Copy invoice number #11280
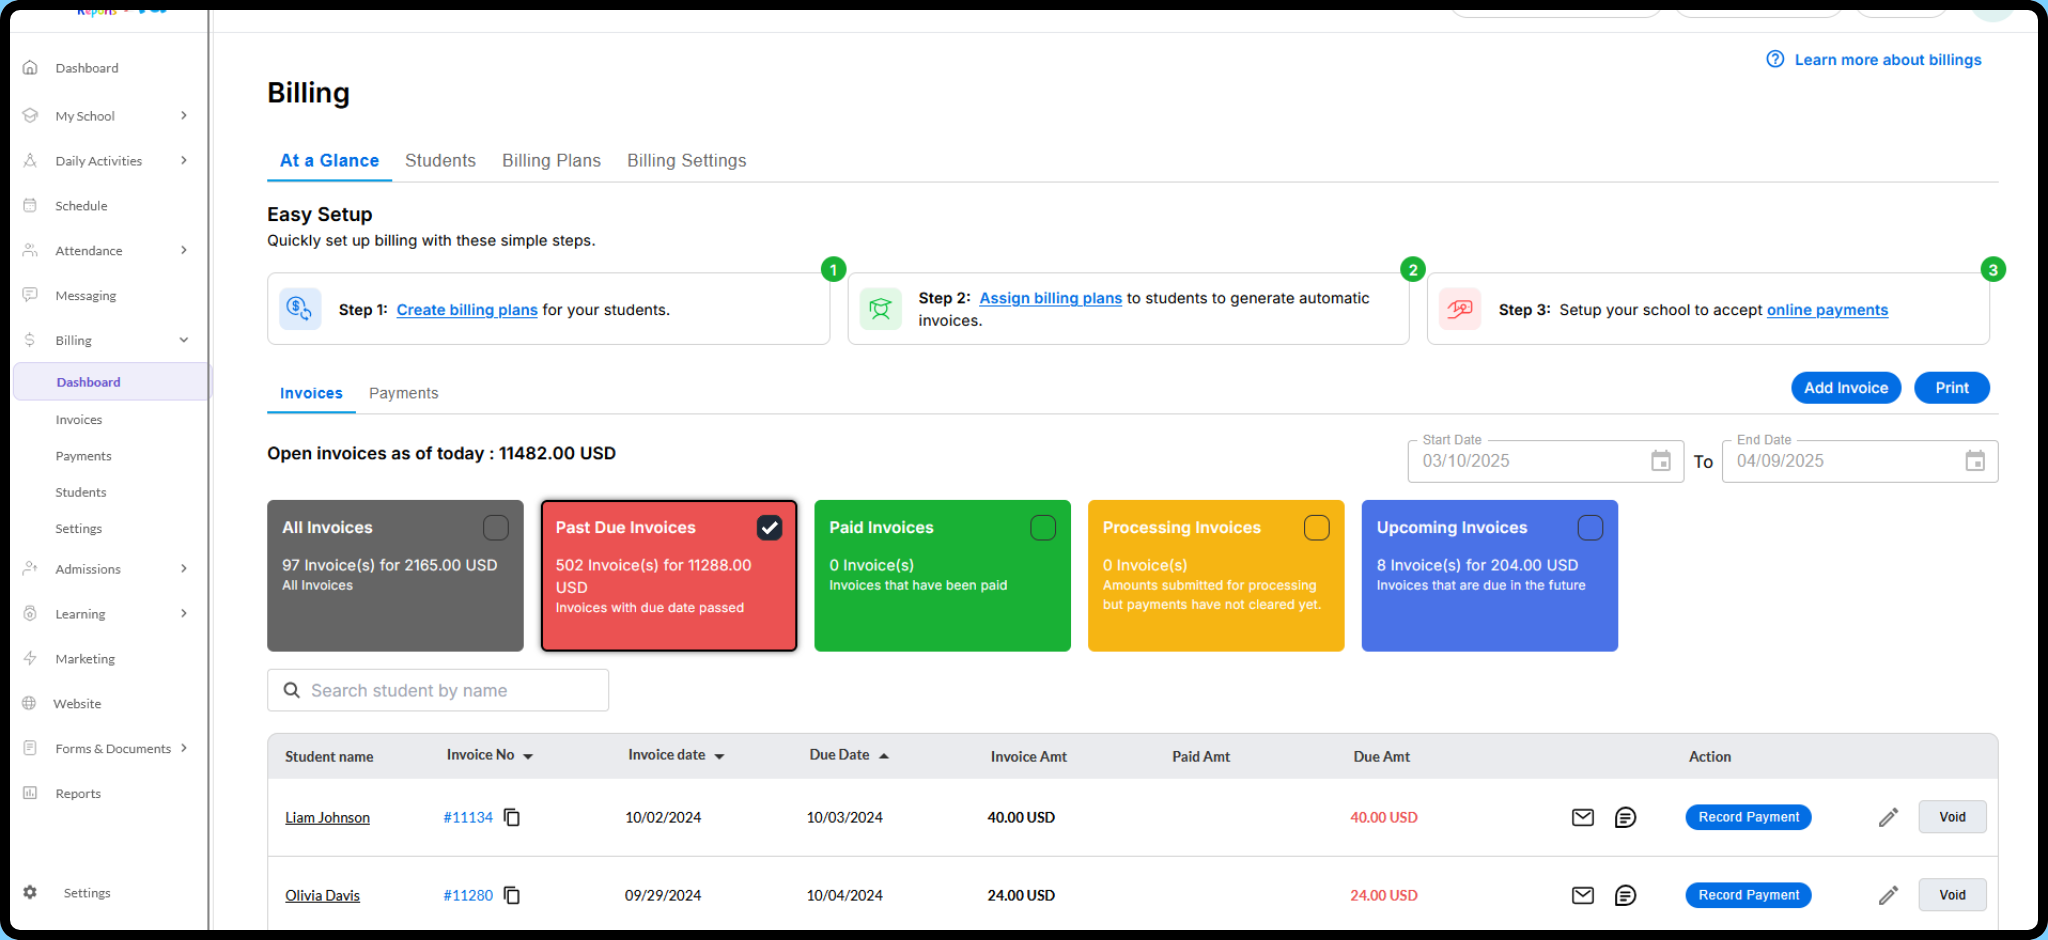Image resolution: width=2048 pixels, height=940 pixels. [512, 895]
